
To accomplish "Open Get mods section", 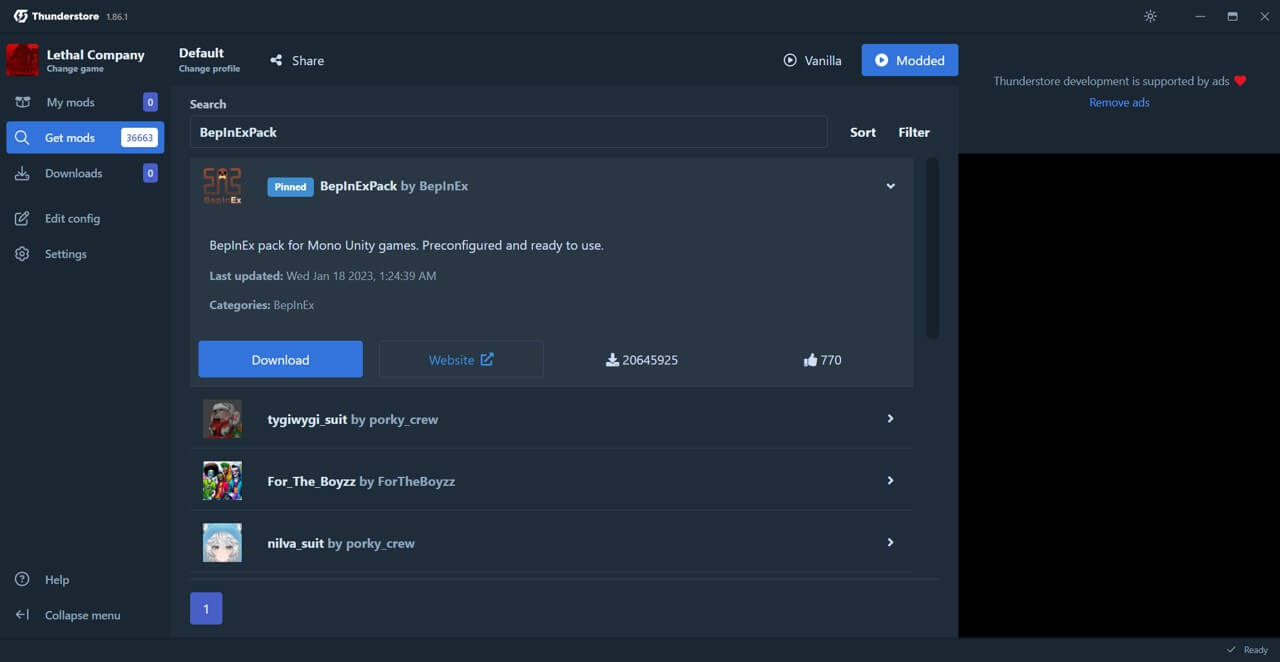I will click(85, 138).
